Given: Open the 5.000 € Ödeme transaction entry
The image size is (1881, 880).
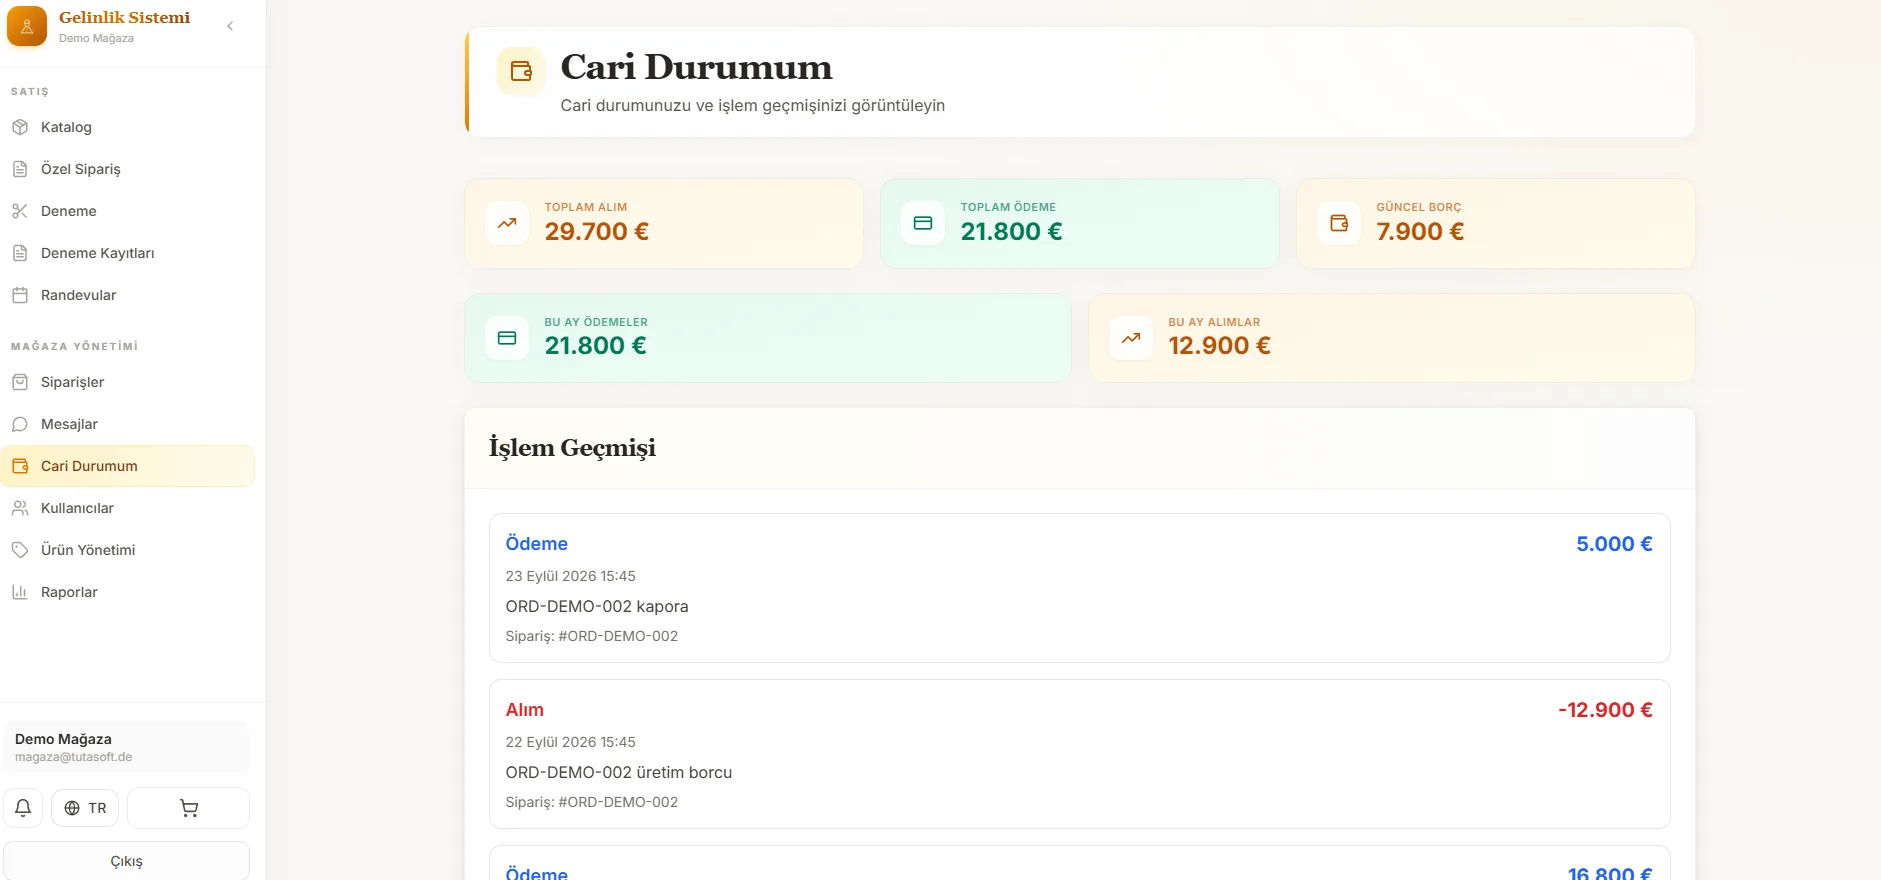Looking at the screenshot, I should tap(1080, 588).
